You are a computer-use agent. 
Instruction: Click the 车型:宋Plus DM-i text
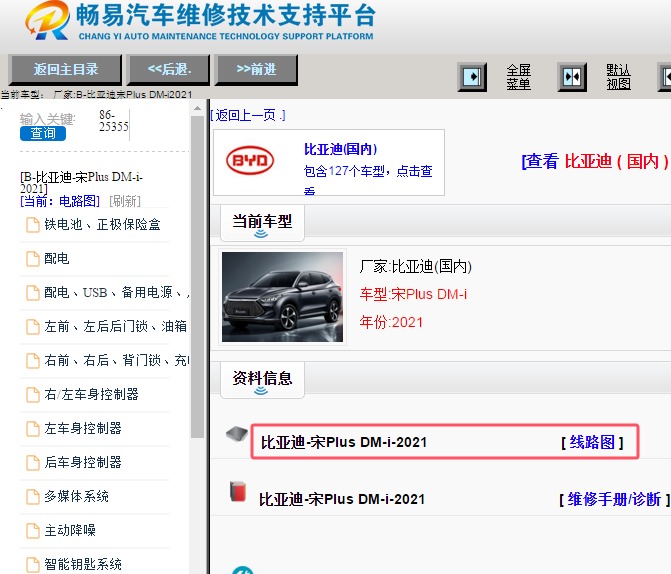tap(413, 294)
